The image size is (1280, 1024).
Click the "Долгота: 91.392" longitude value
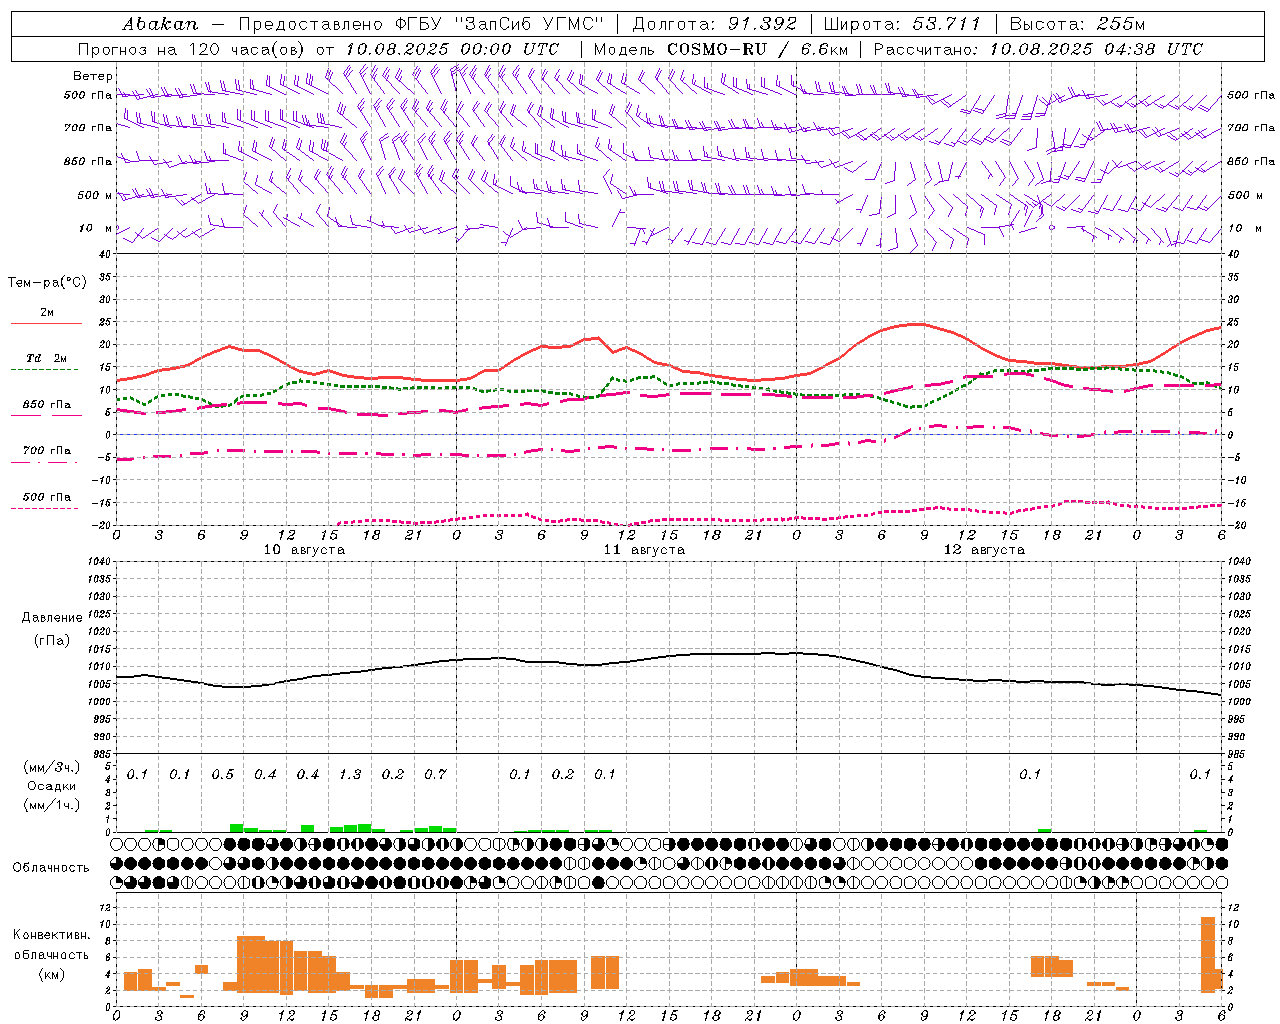tap(714, 24)
